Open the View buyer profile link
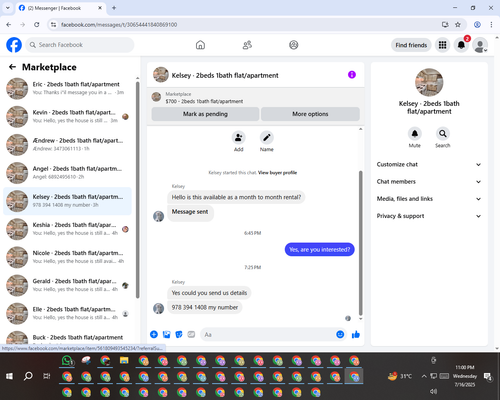Viewport: 500px width, 400px height. coord(277,173)
